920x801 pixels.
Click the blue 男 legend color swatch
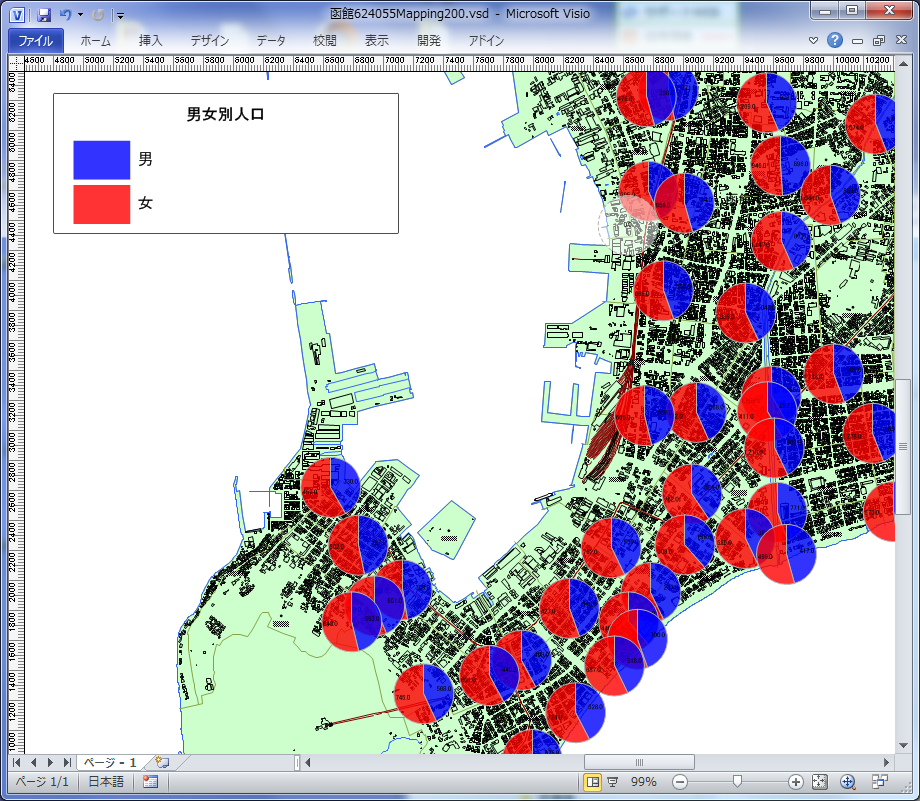tap(101, 160)
